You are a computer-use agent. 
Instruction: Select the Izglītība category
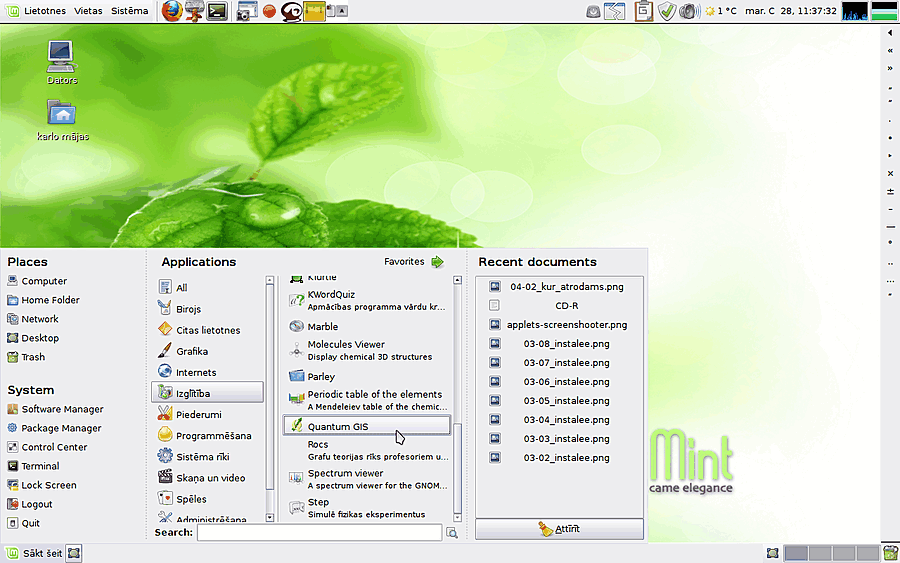tap(207, 393)
